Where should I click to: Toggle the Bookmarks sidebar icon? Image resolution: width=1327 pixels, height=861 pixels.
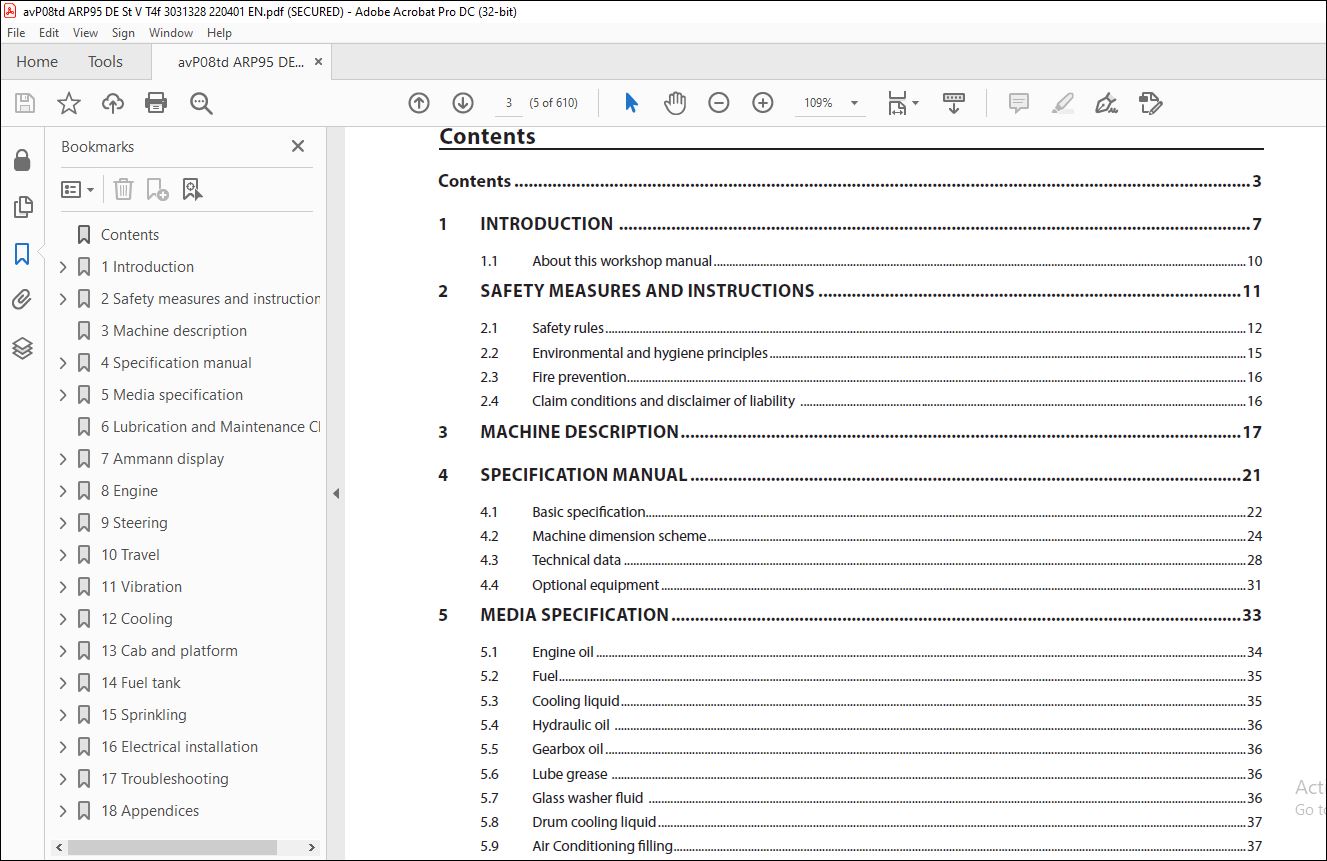(x=22, y=254)
